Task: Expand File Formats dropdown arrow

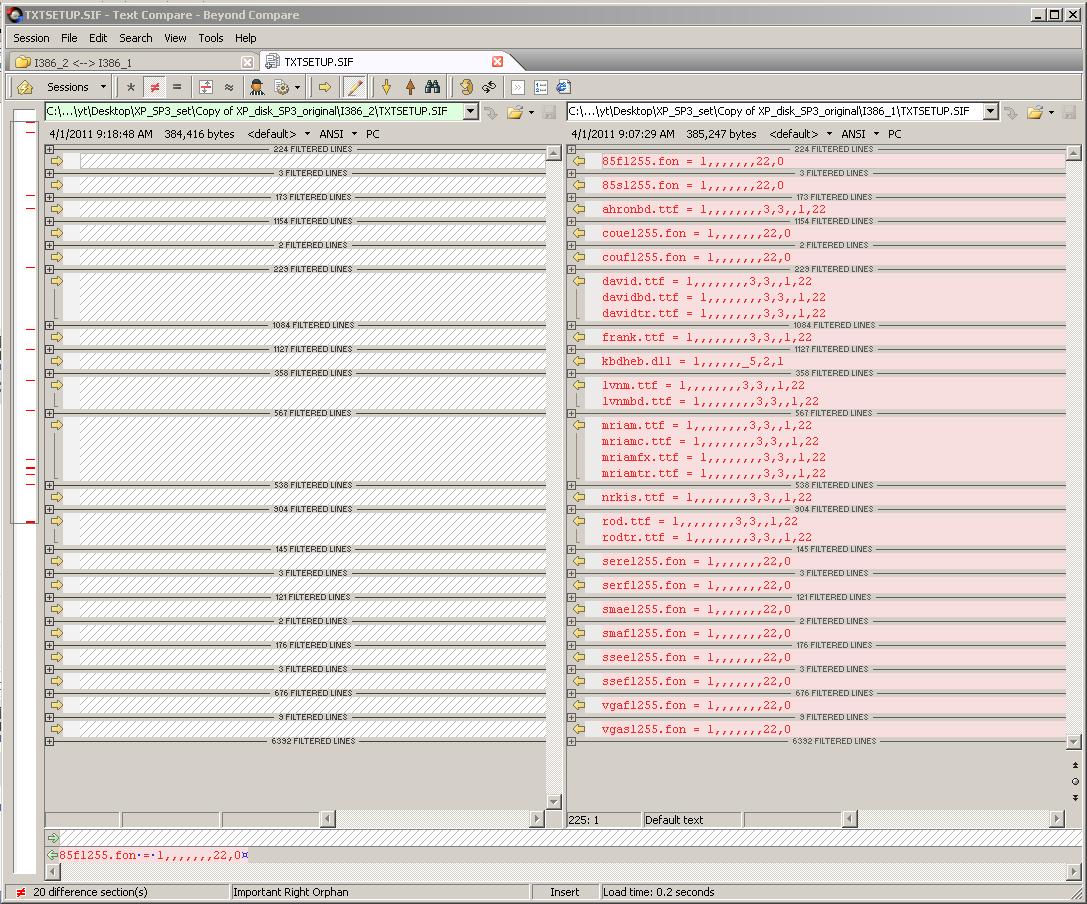Action: (297, 87)
